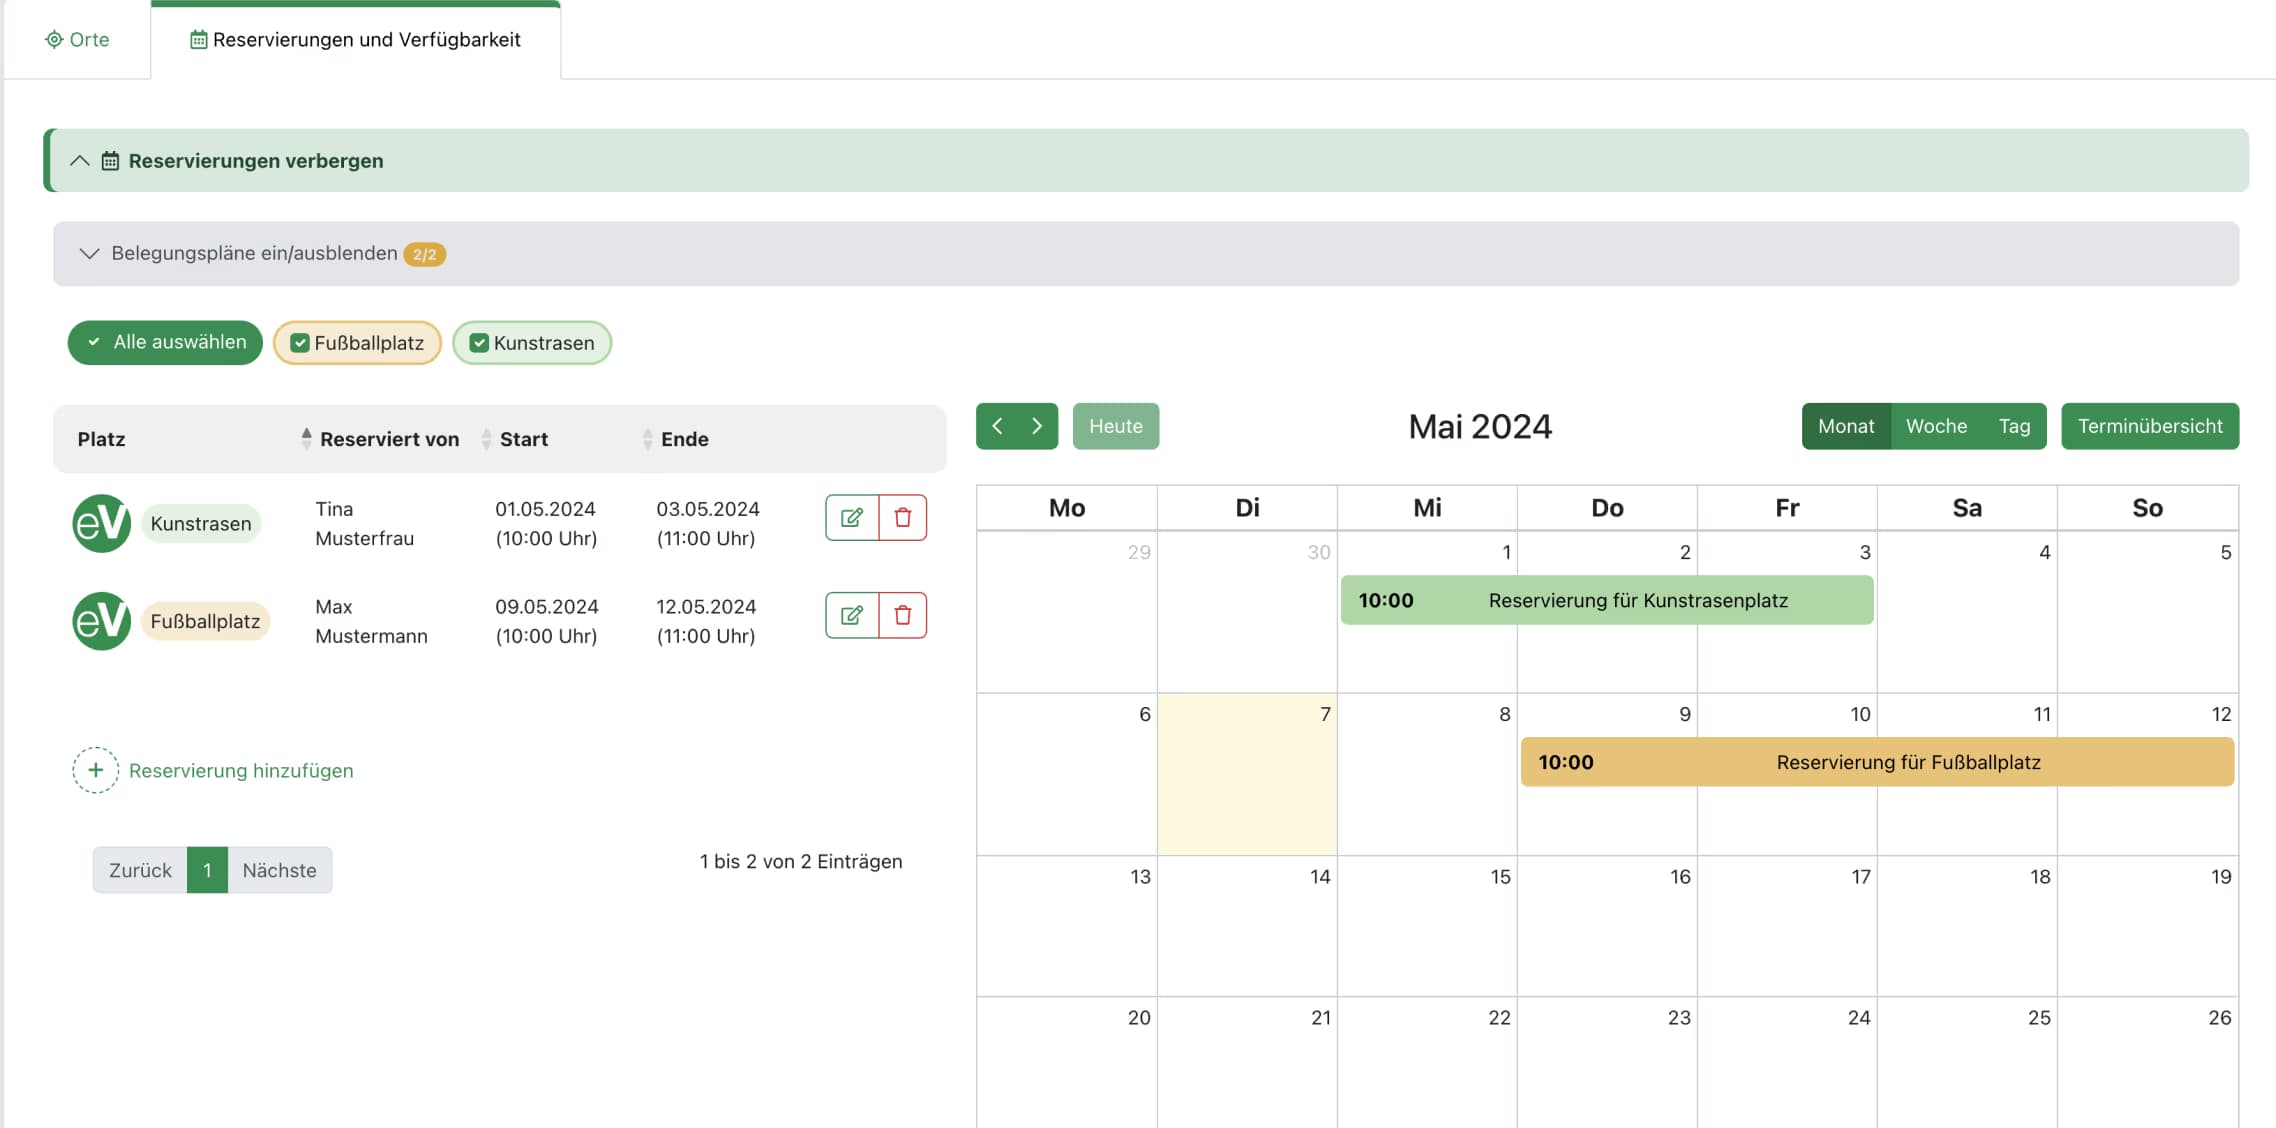
Task: Sort by Start column arrows
Action: pos(486,438)
